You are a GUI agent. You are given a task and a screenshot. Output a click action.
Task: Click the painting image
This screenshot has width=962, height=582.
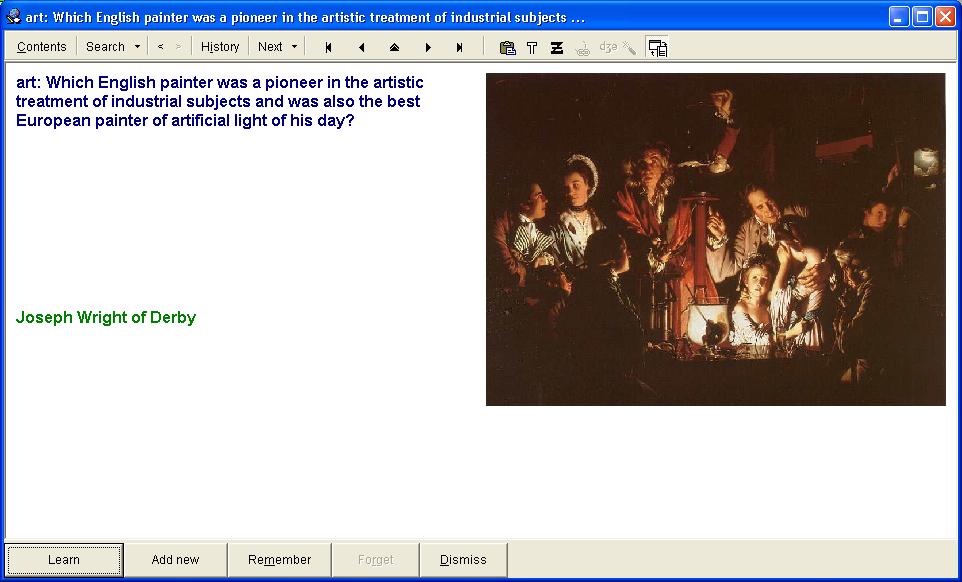click(x=715, y=239)
